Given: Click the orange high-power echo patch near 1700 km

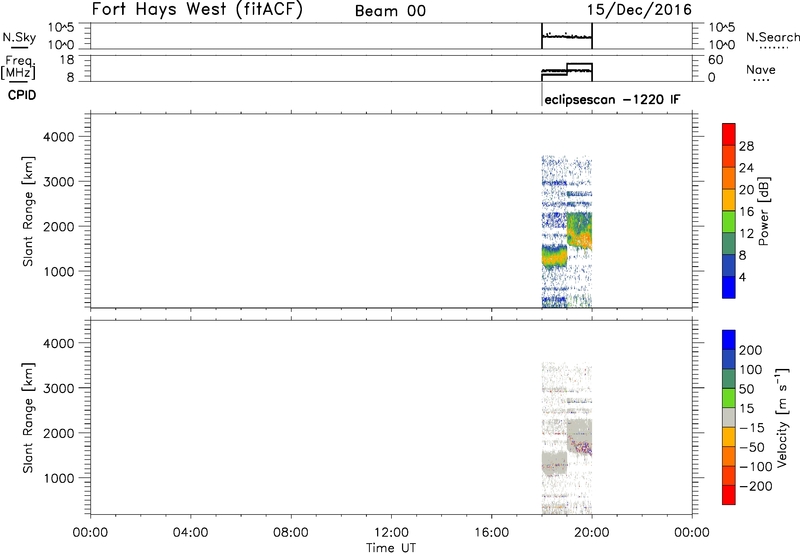Looking at the screenshot, I should (x=582, y=237).
